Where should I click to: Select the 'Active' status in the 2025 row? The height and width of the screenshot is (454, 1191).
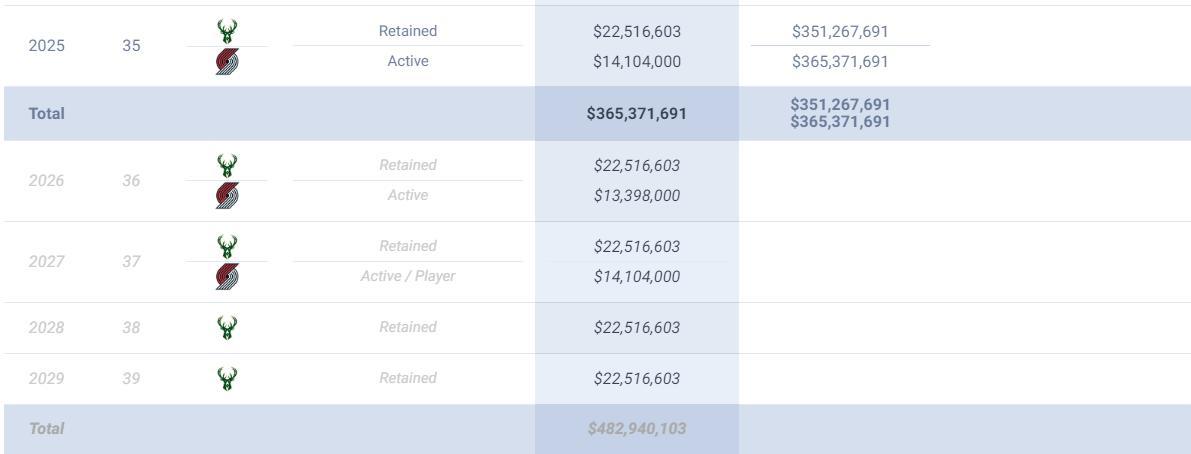(x=407, y=61)
